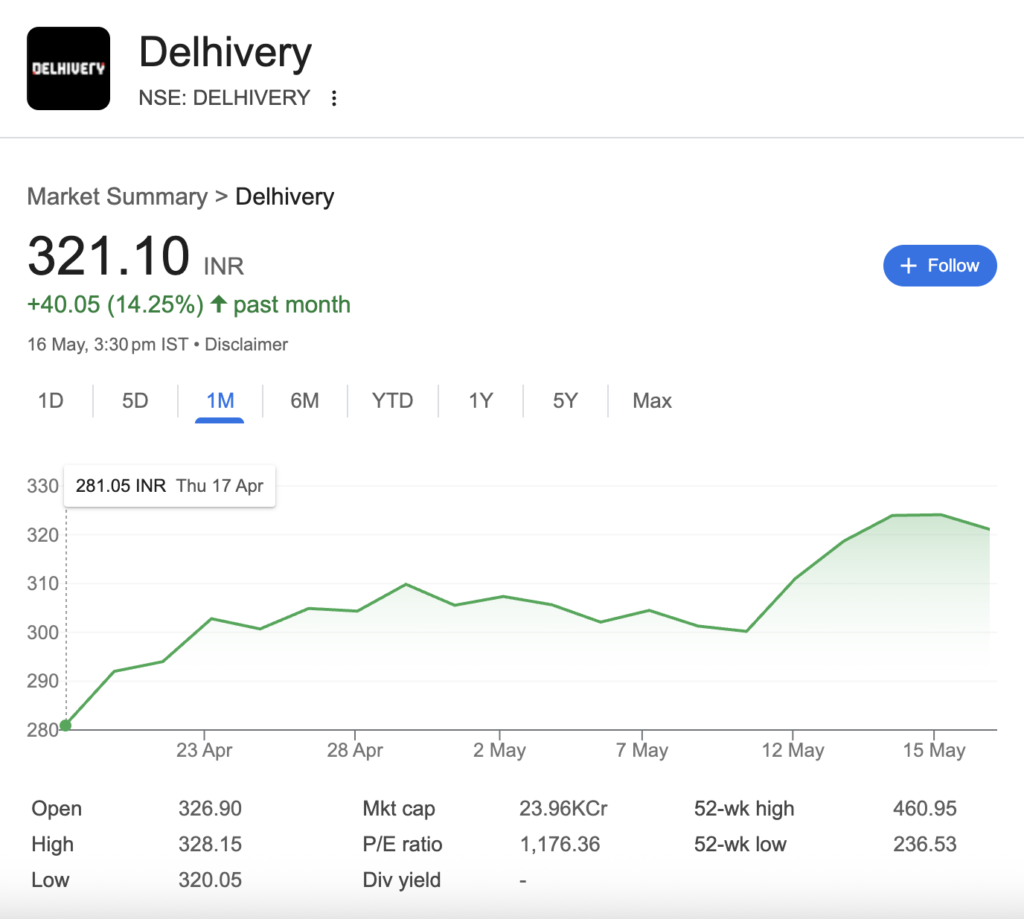Viewport: 1024px width, 919px height.
Task: Click the 52-wk high label
Action: tap(744, 809)
